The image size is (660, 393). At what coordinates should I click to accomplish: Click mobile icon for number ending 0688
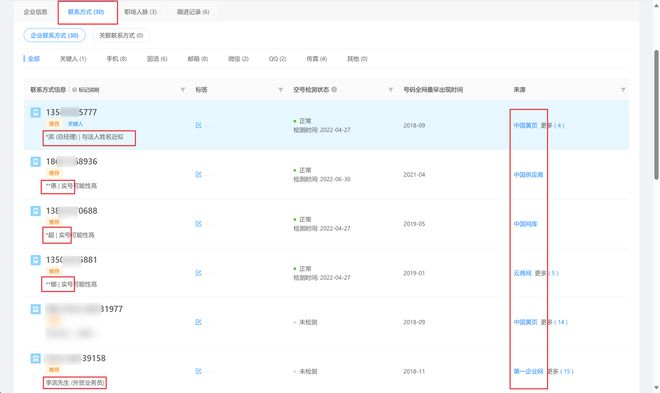pyautogui.click(x=35, y=211)
